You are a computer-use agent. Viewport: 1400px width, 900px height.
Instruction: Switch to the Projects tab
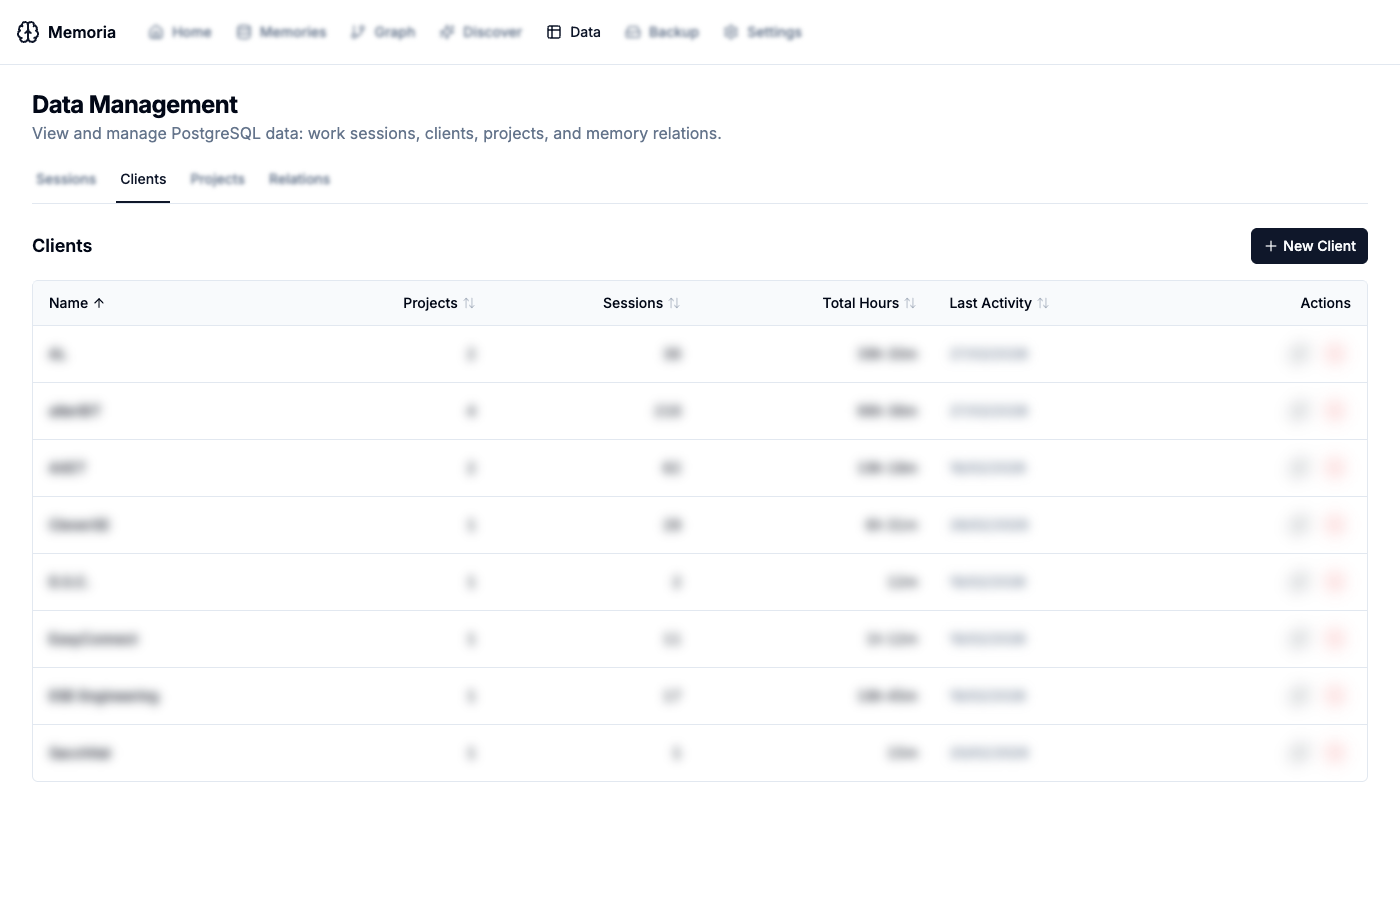[x=217, y=179]
